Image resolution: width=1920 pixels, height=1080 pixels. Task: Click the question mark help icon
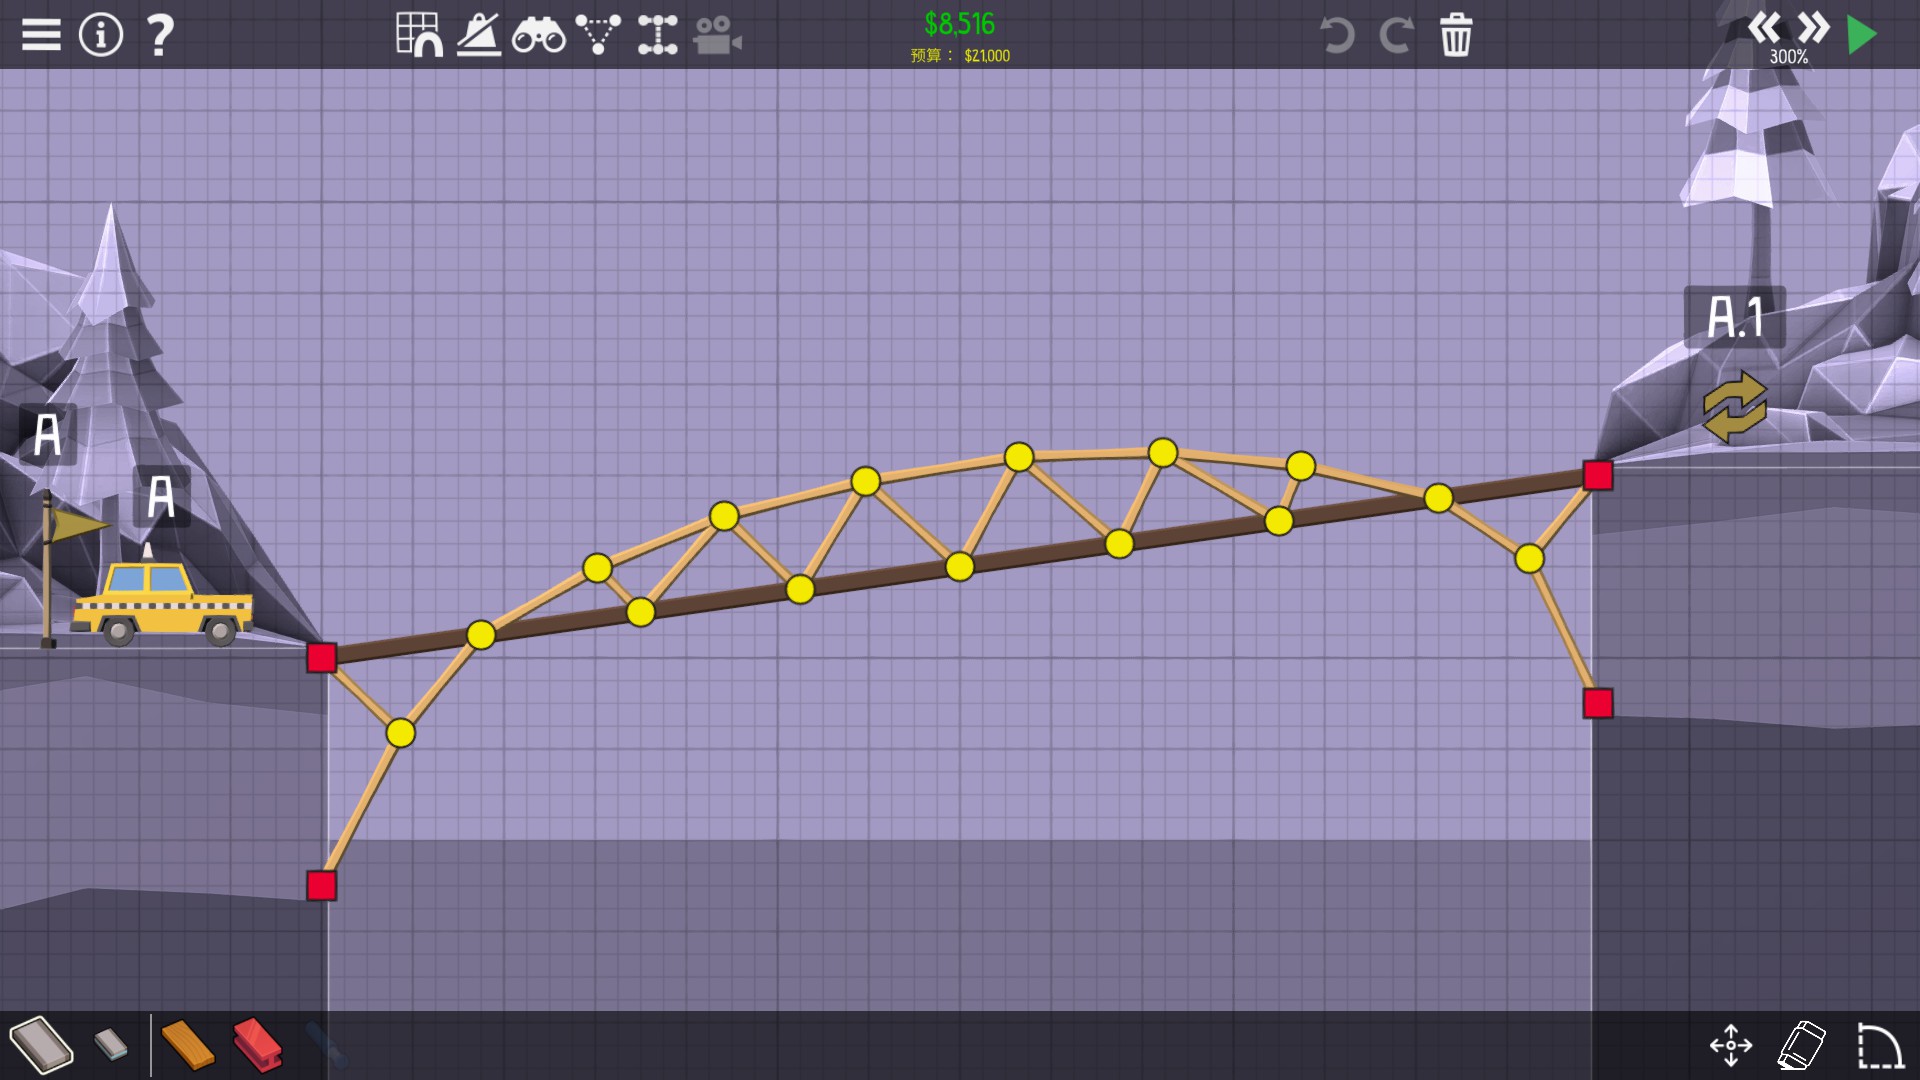click(x=159, y=35)
